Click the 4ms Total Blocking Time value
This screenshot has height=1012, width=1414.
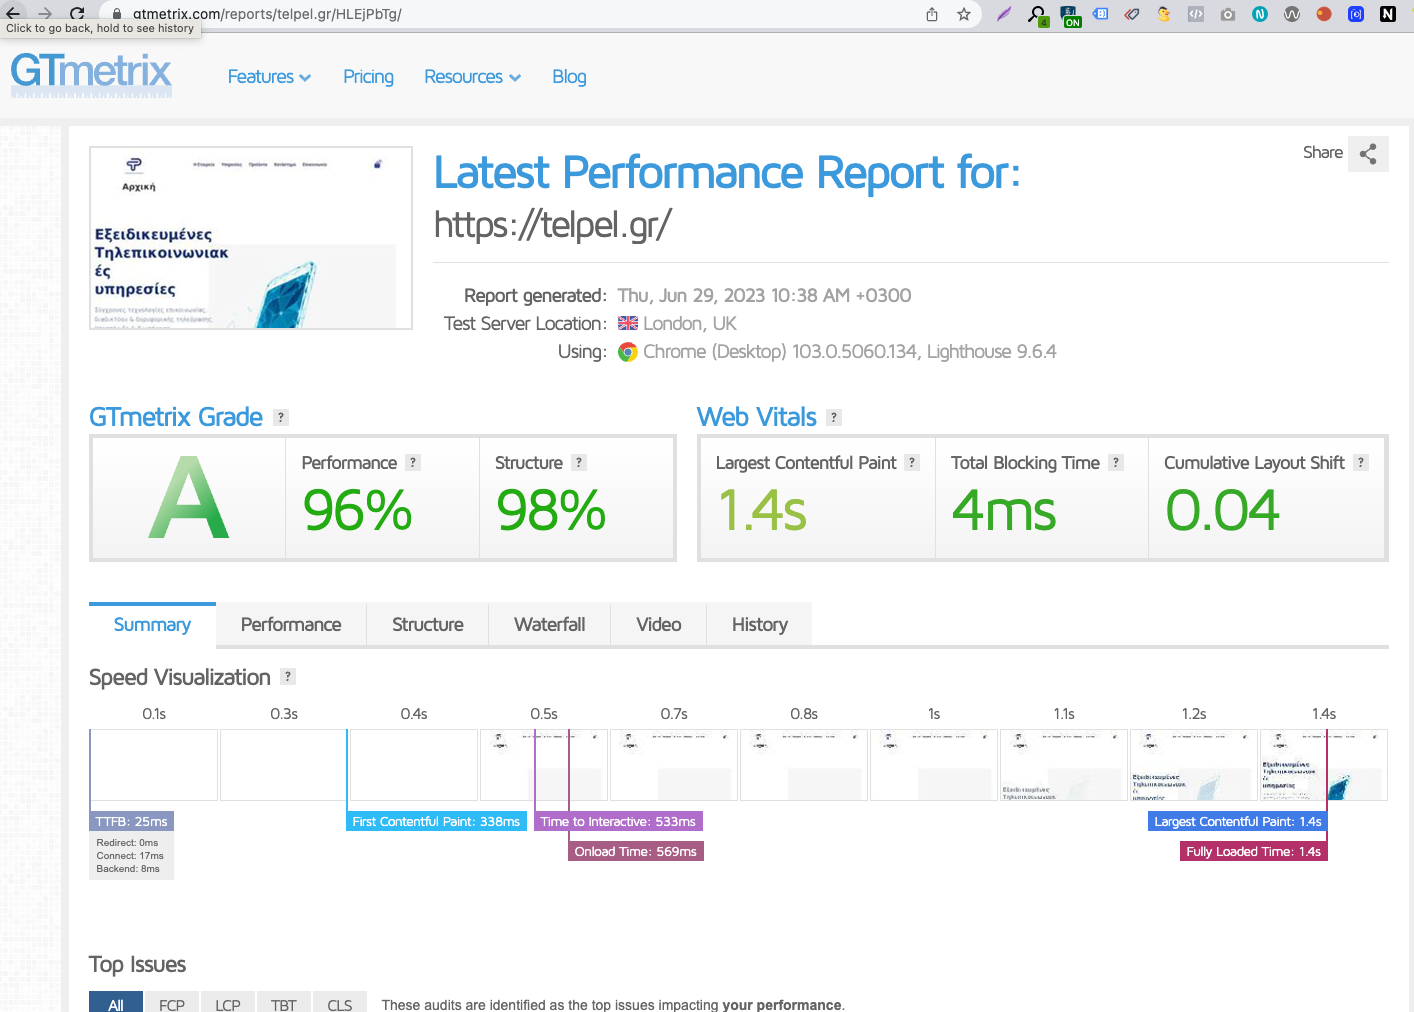coord(1004,510)
